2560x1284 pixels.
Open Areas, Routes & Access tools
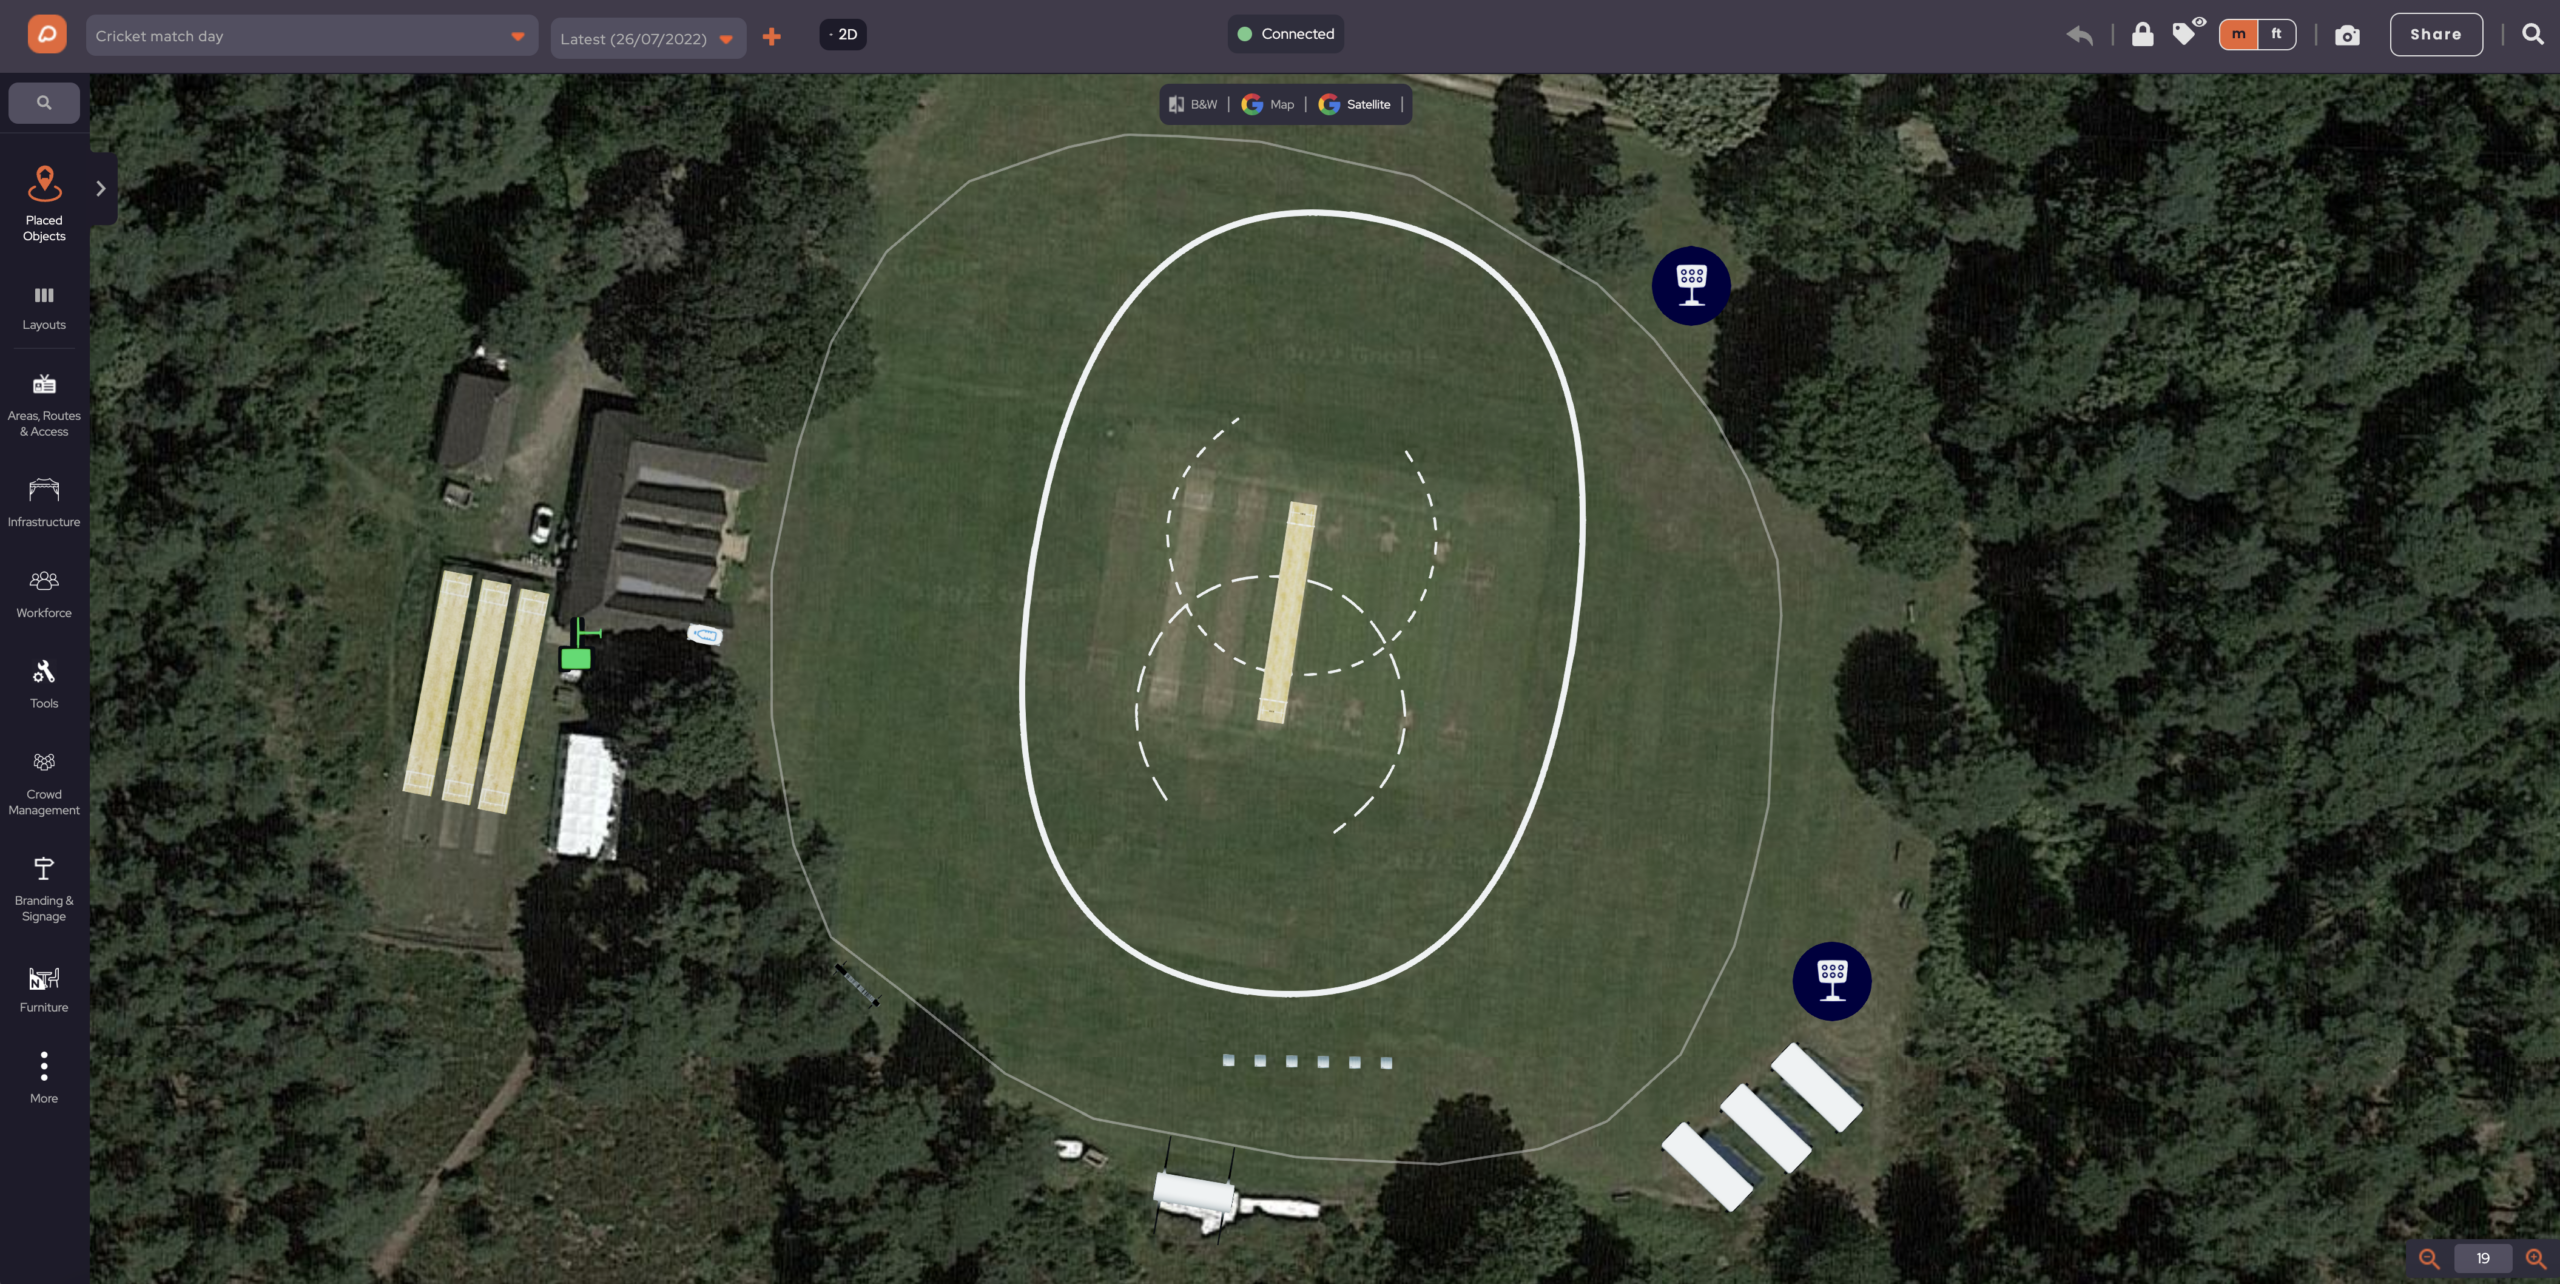[44, 405]
